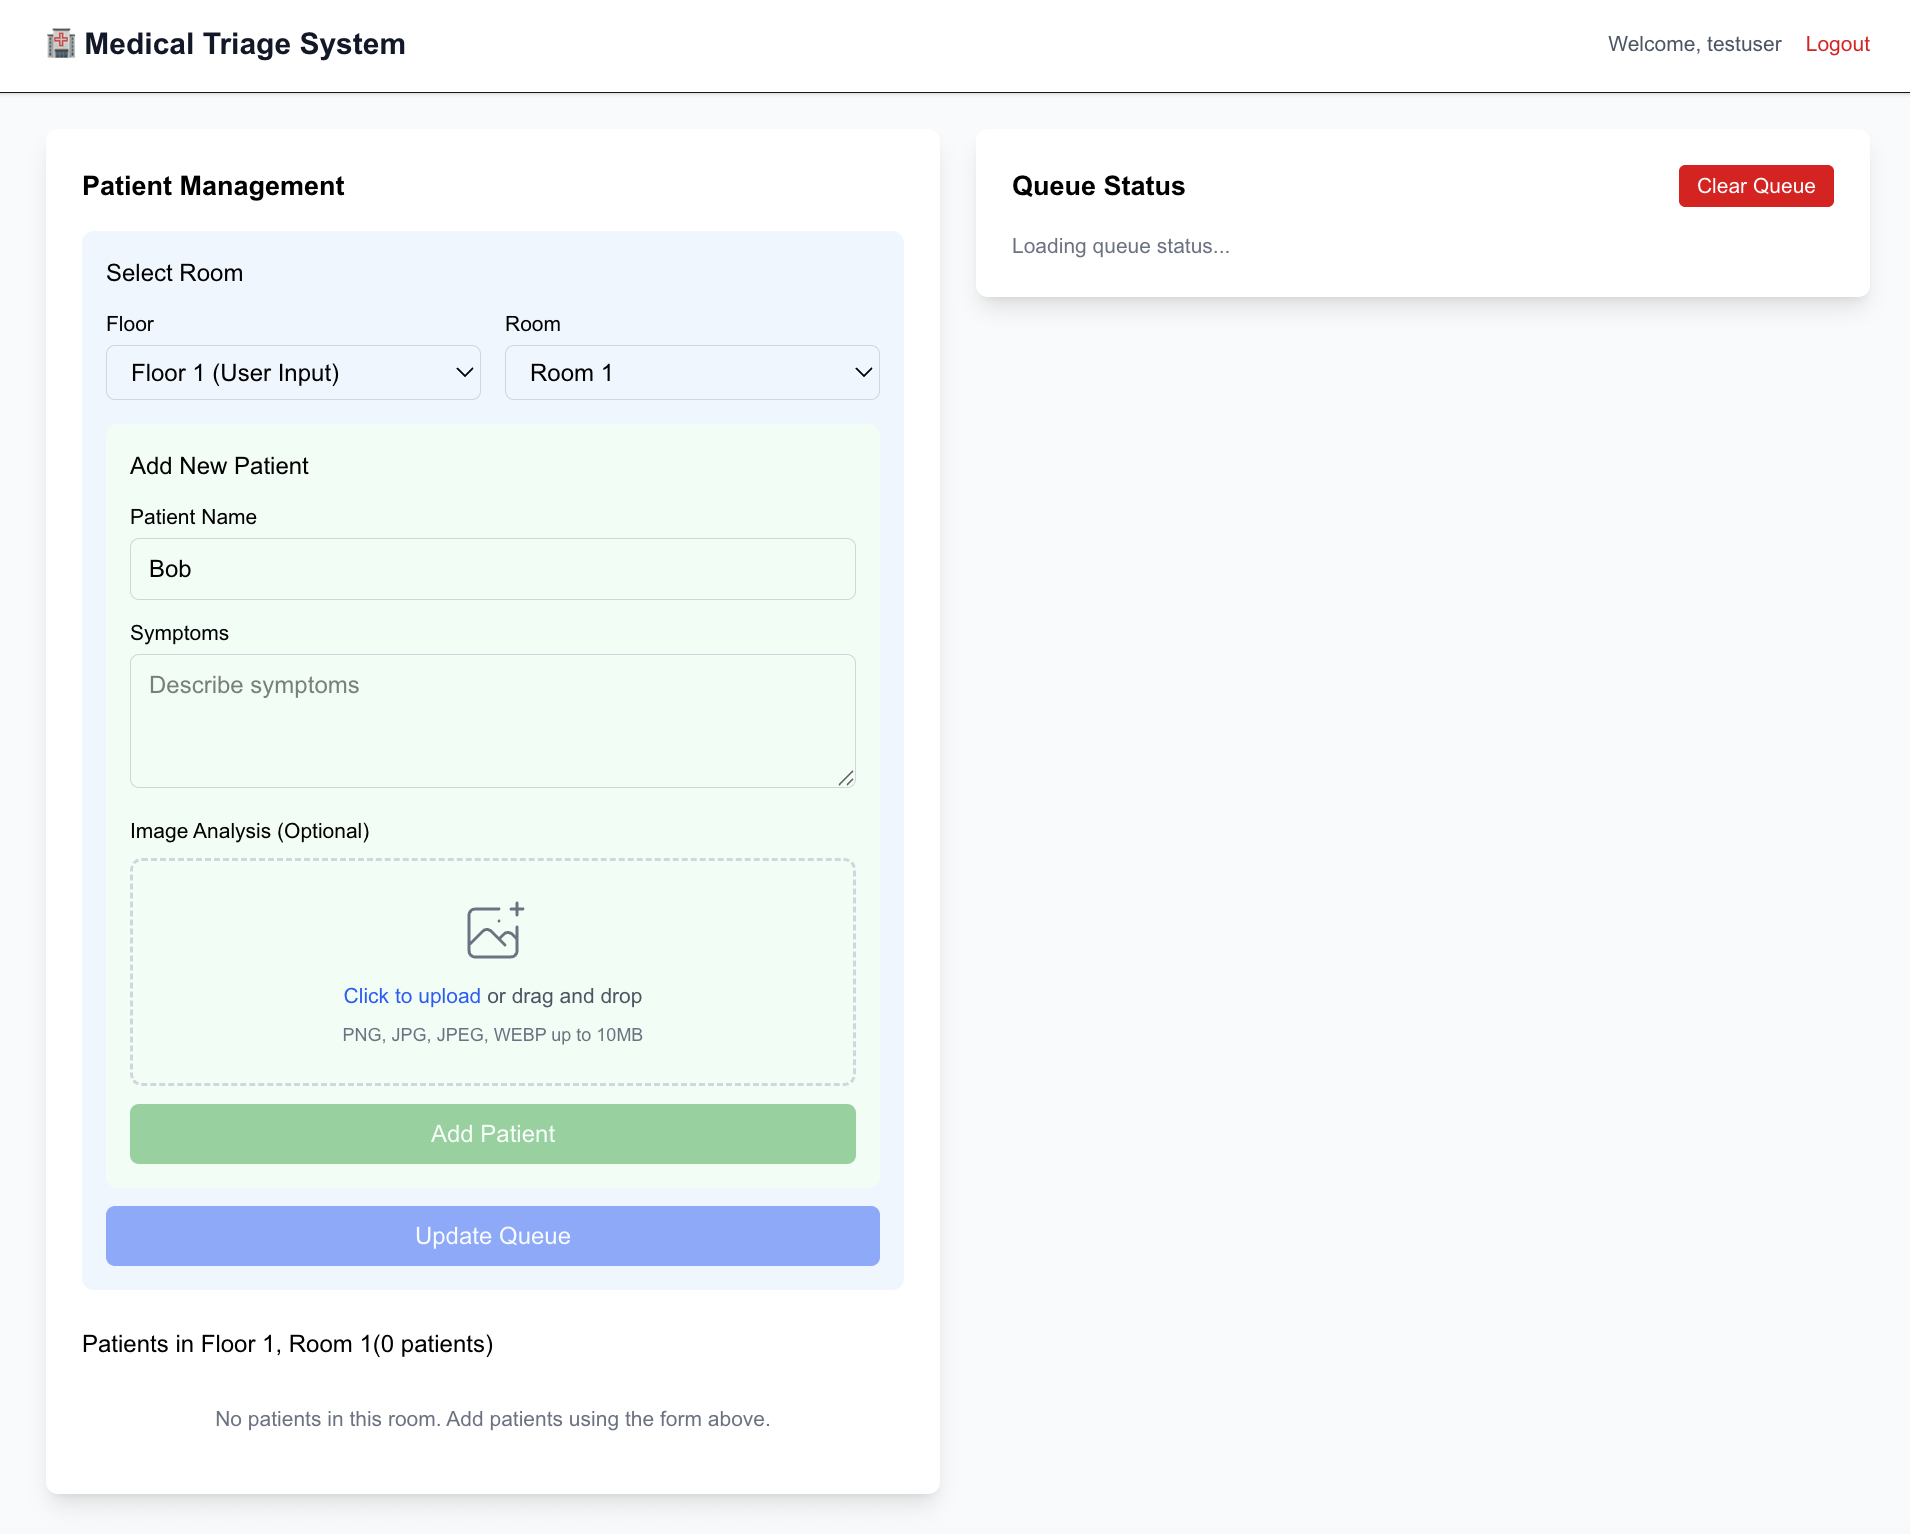
Task: Click the Patient Name field label
Action: [x=193, y=517]
